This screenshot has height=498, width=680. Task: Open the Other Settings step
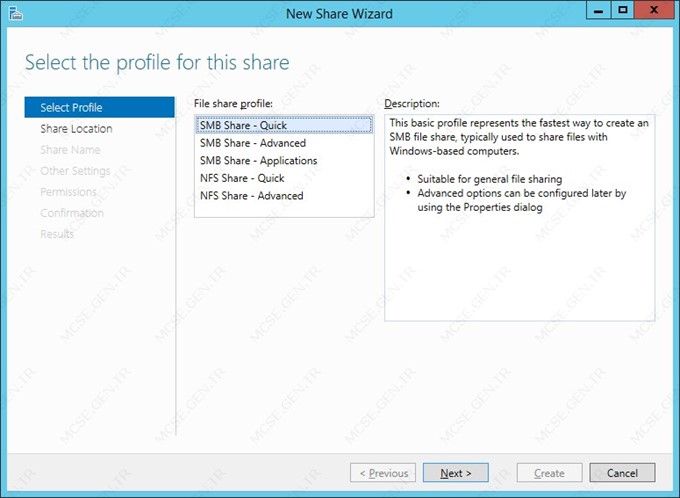point(75,171)
